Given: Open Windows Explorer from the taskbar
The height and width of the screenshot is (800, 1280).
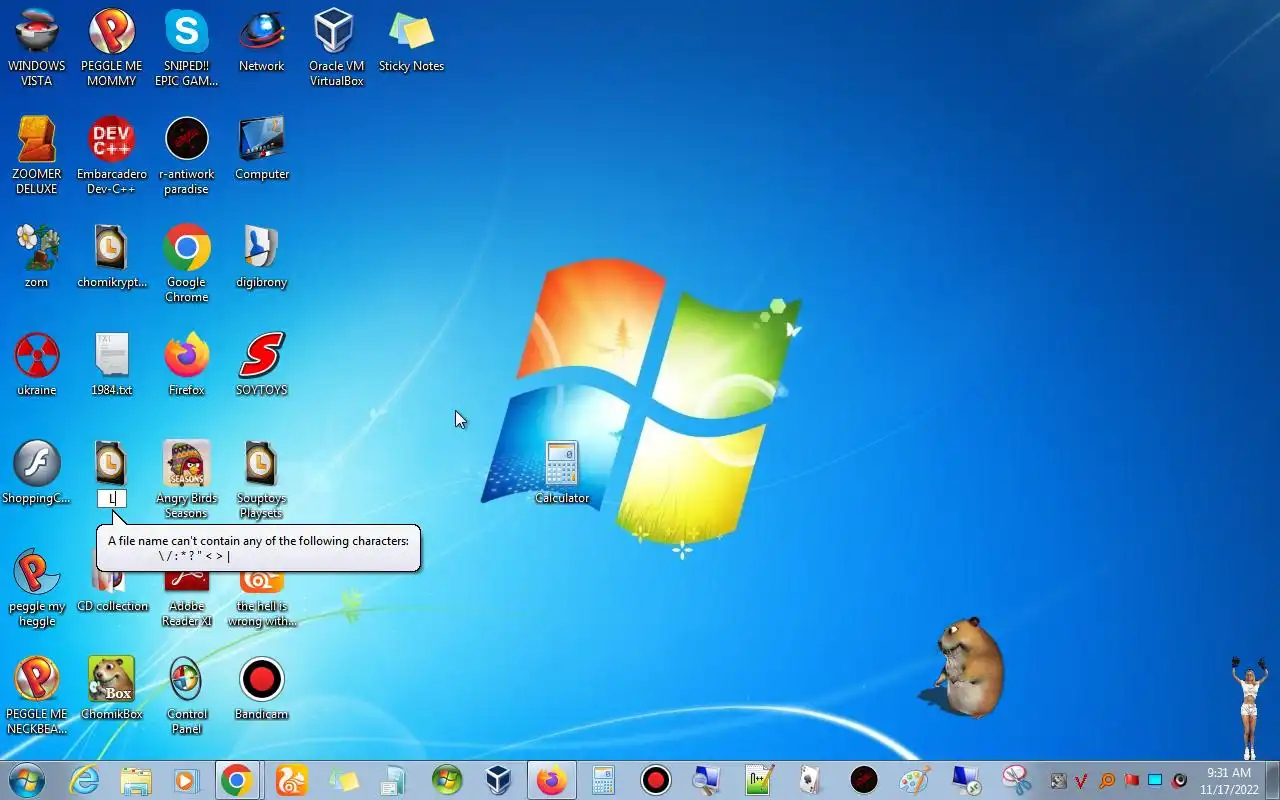Looking at the screenshot, I should [x=136, y=780].
